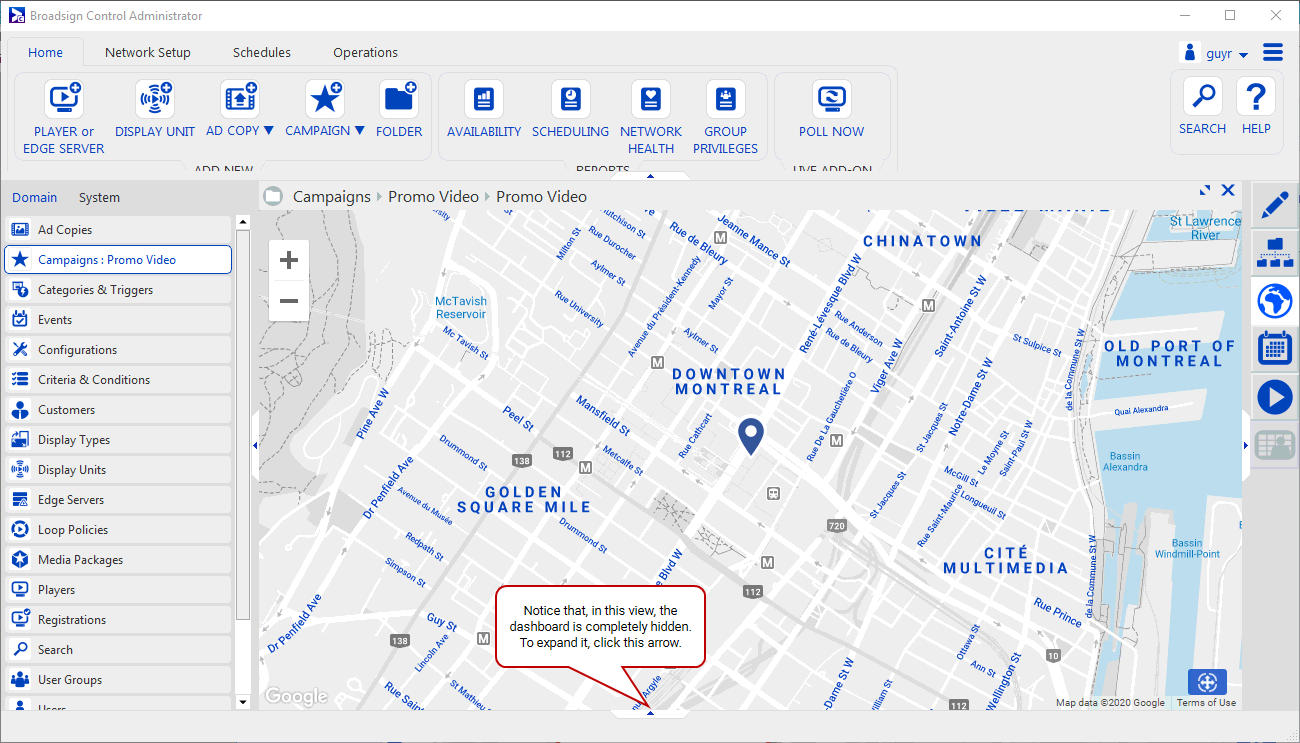The height and width of the screenshot is (743, 1300).
Task: Select Campaigns : Promo Video item
Action: [x=118, y=260]
